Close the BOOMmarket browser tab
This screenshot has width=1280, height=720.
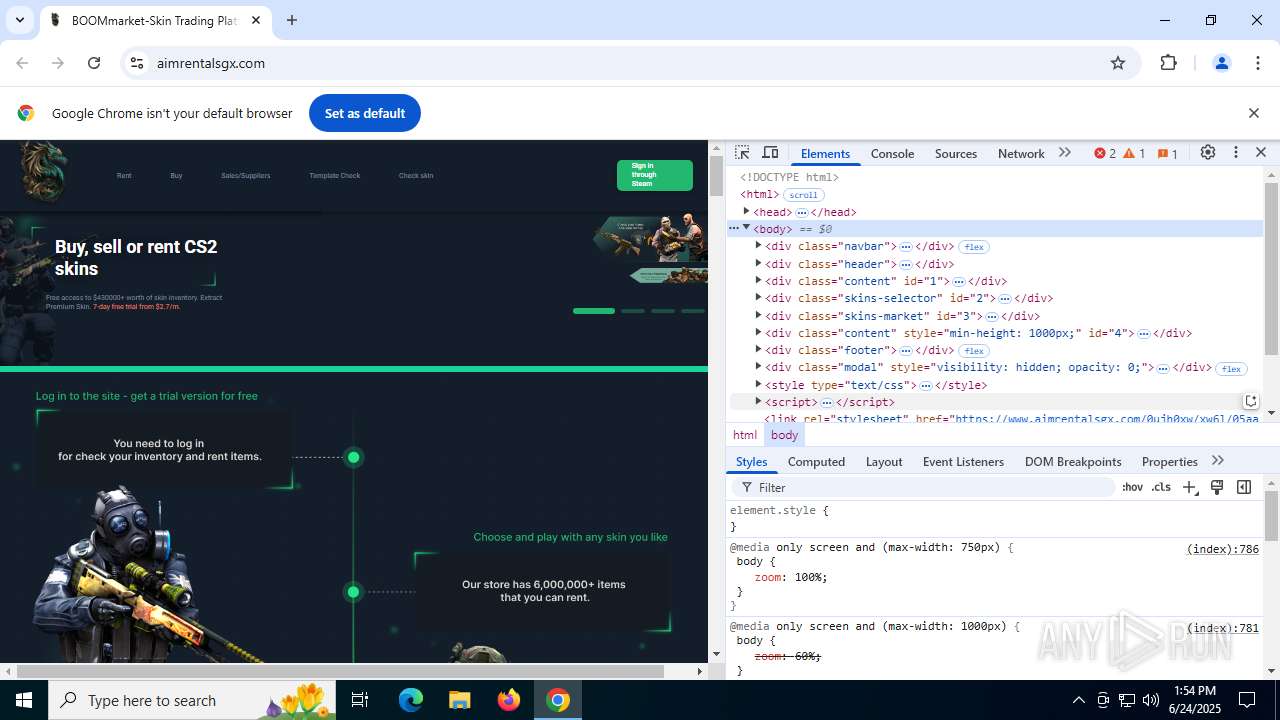point(256,20)
